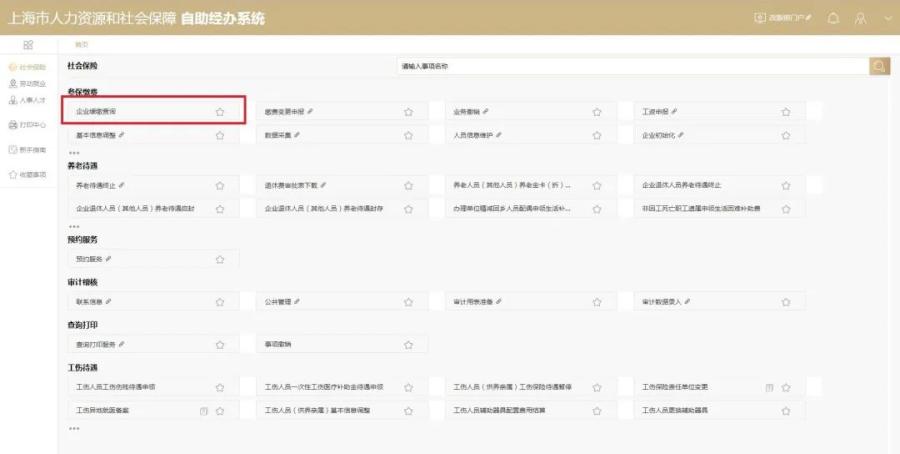The height and width of the screenshot is (454, 900).
Task: Toggle favorite star for 工资申报
Action: [x=786, y=112]
